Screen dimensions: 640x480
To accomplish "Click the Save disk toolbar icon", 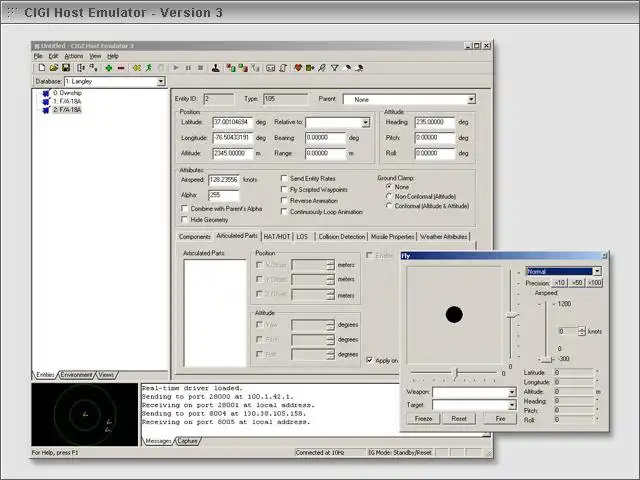I will [67, 68].
